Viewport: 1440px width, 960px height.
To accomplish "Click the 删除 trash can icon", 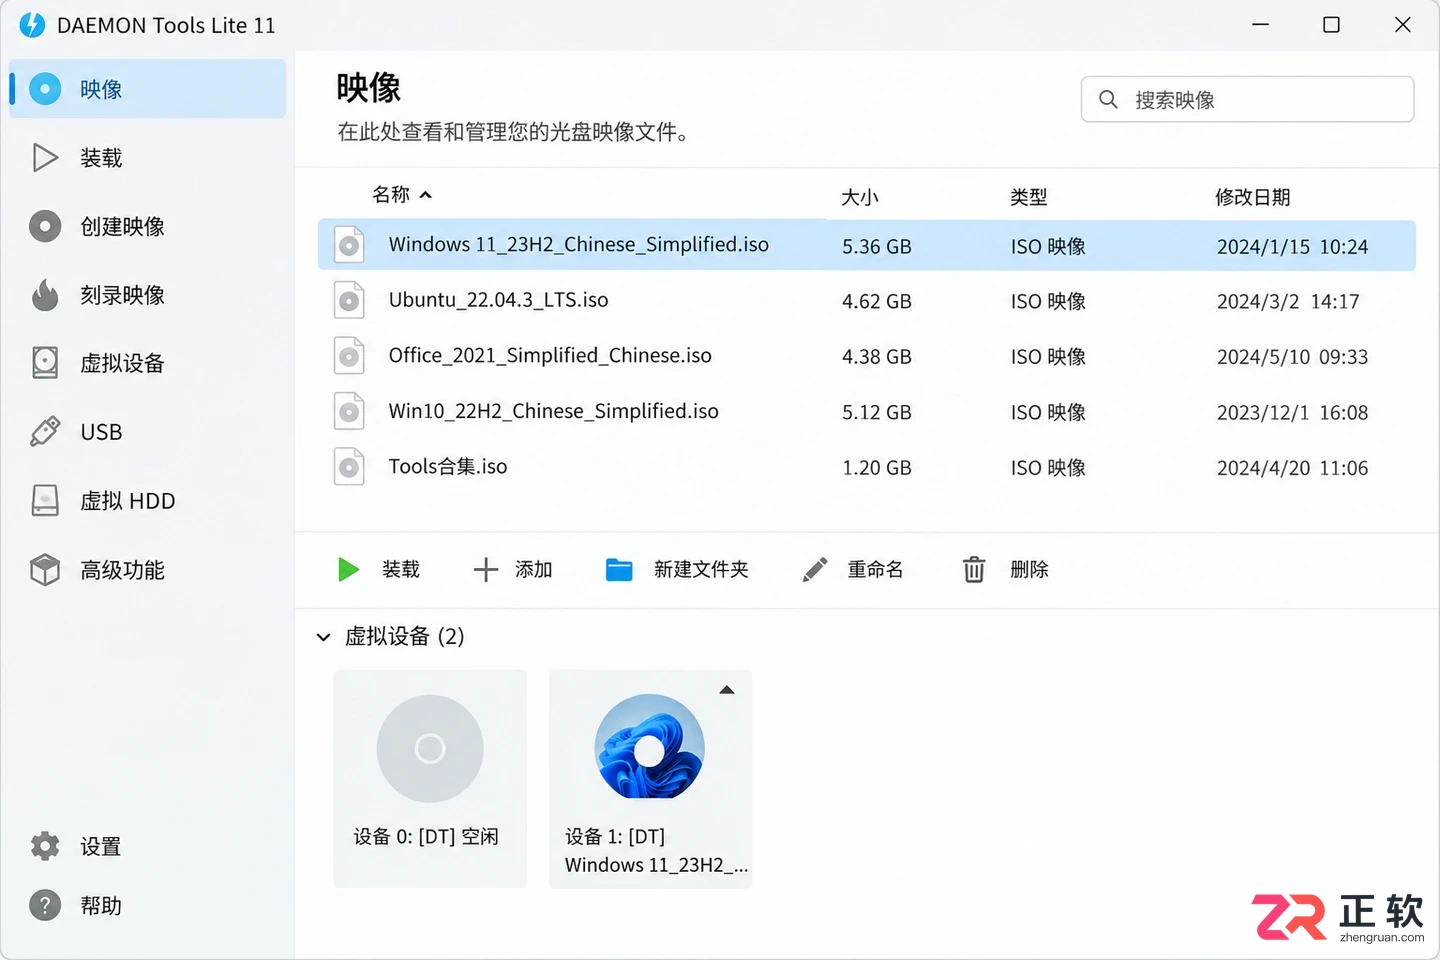I will coord(974,570).
